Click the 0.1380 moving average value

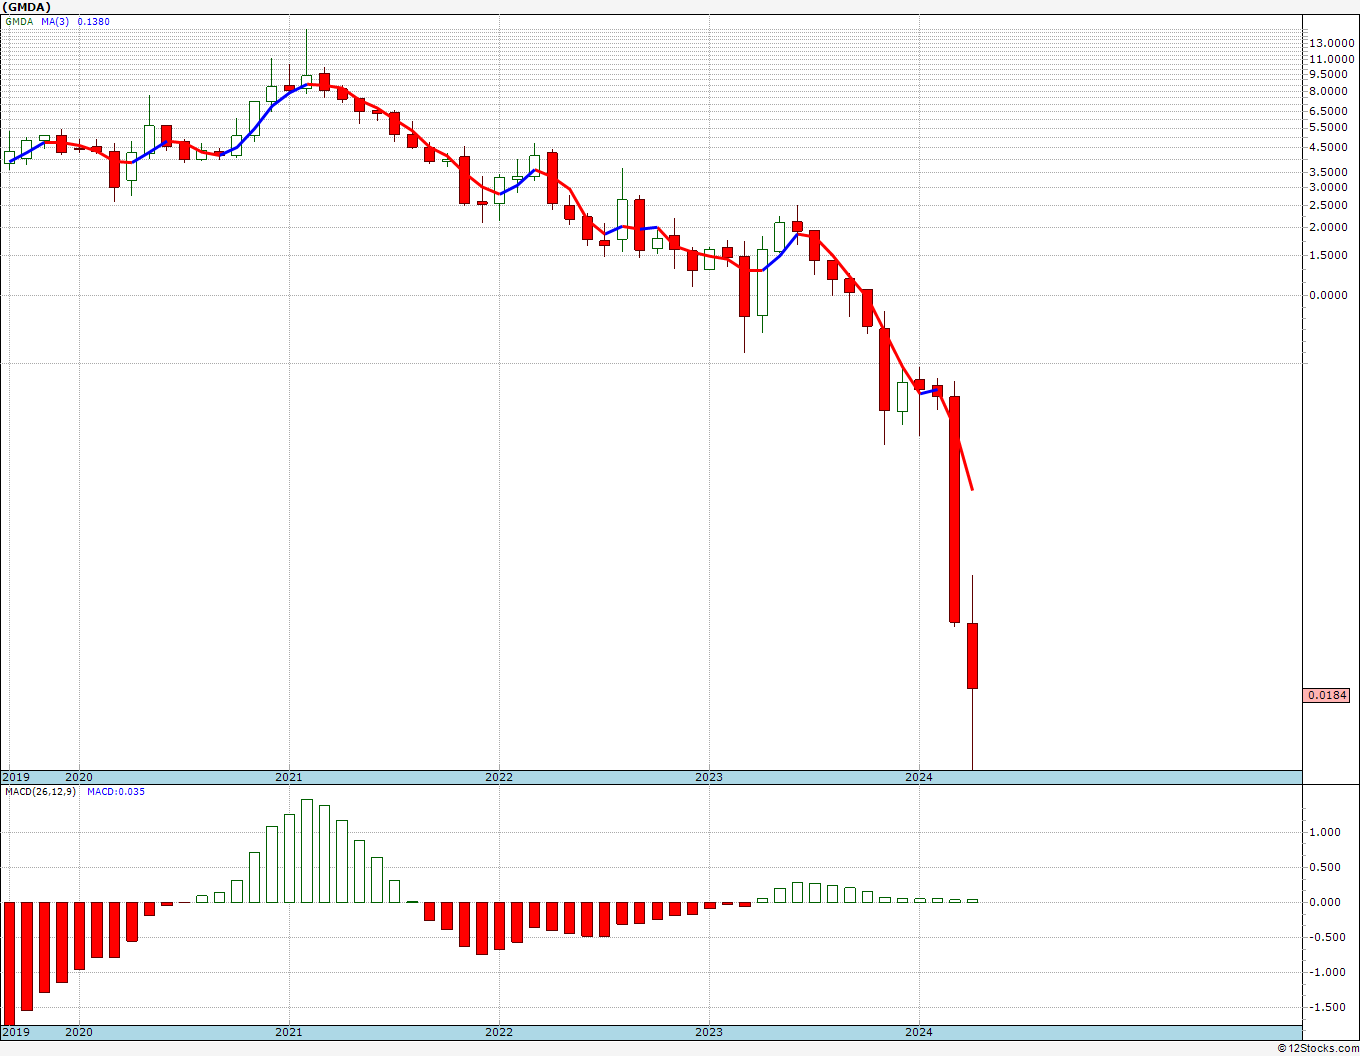94,21
